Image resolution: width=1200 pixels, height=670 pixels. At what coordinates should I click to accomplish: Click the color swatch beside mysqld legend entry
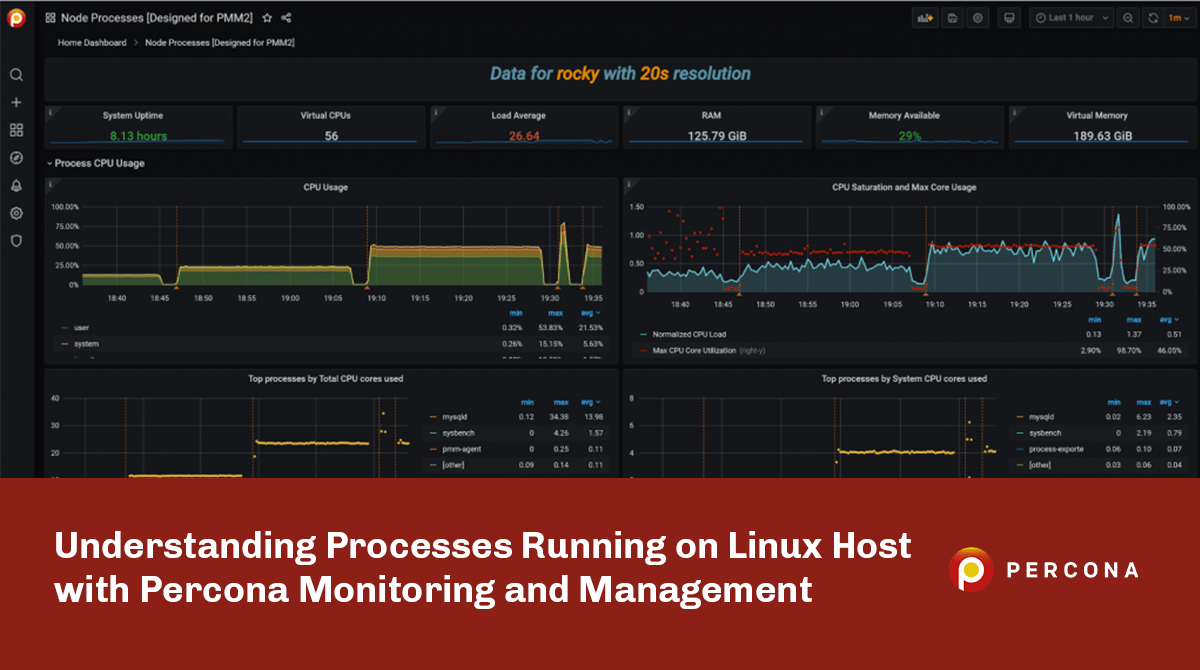point(431,416)
